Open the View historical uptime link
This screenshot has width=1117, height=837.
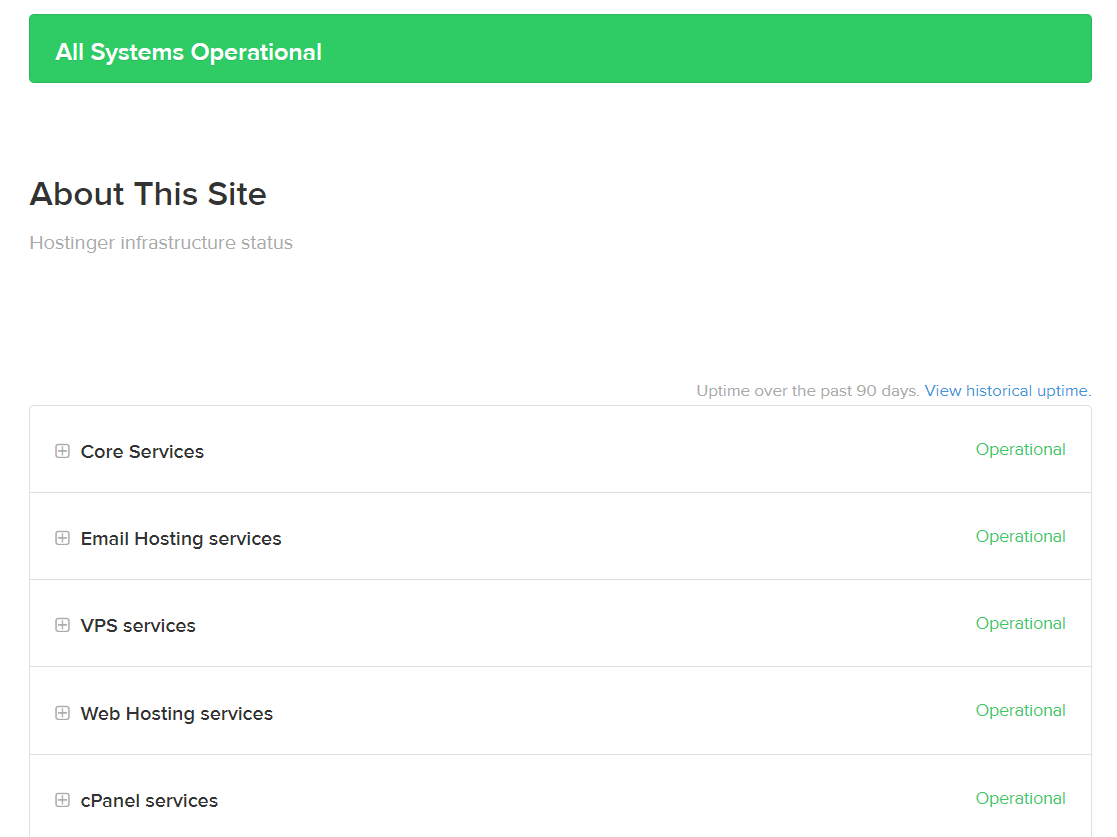(x=1007, y=391)
